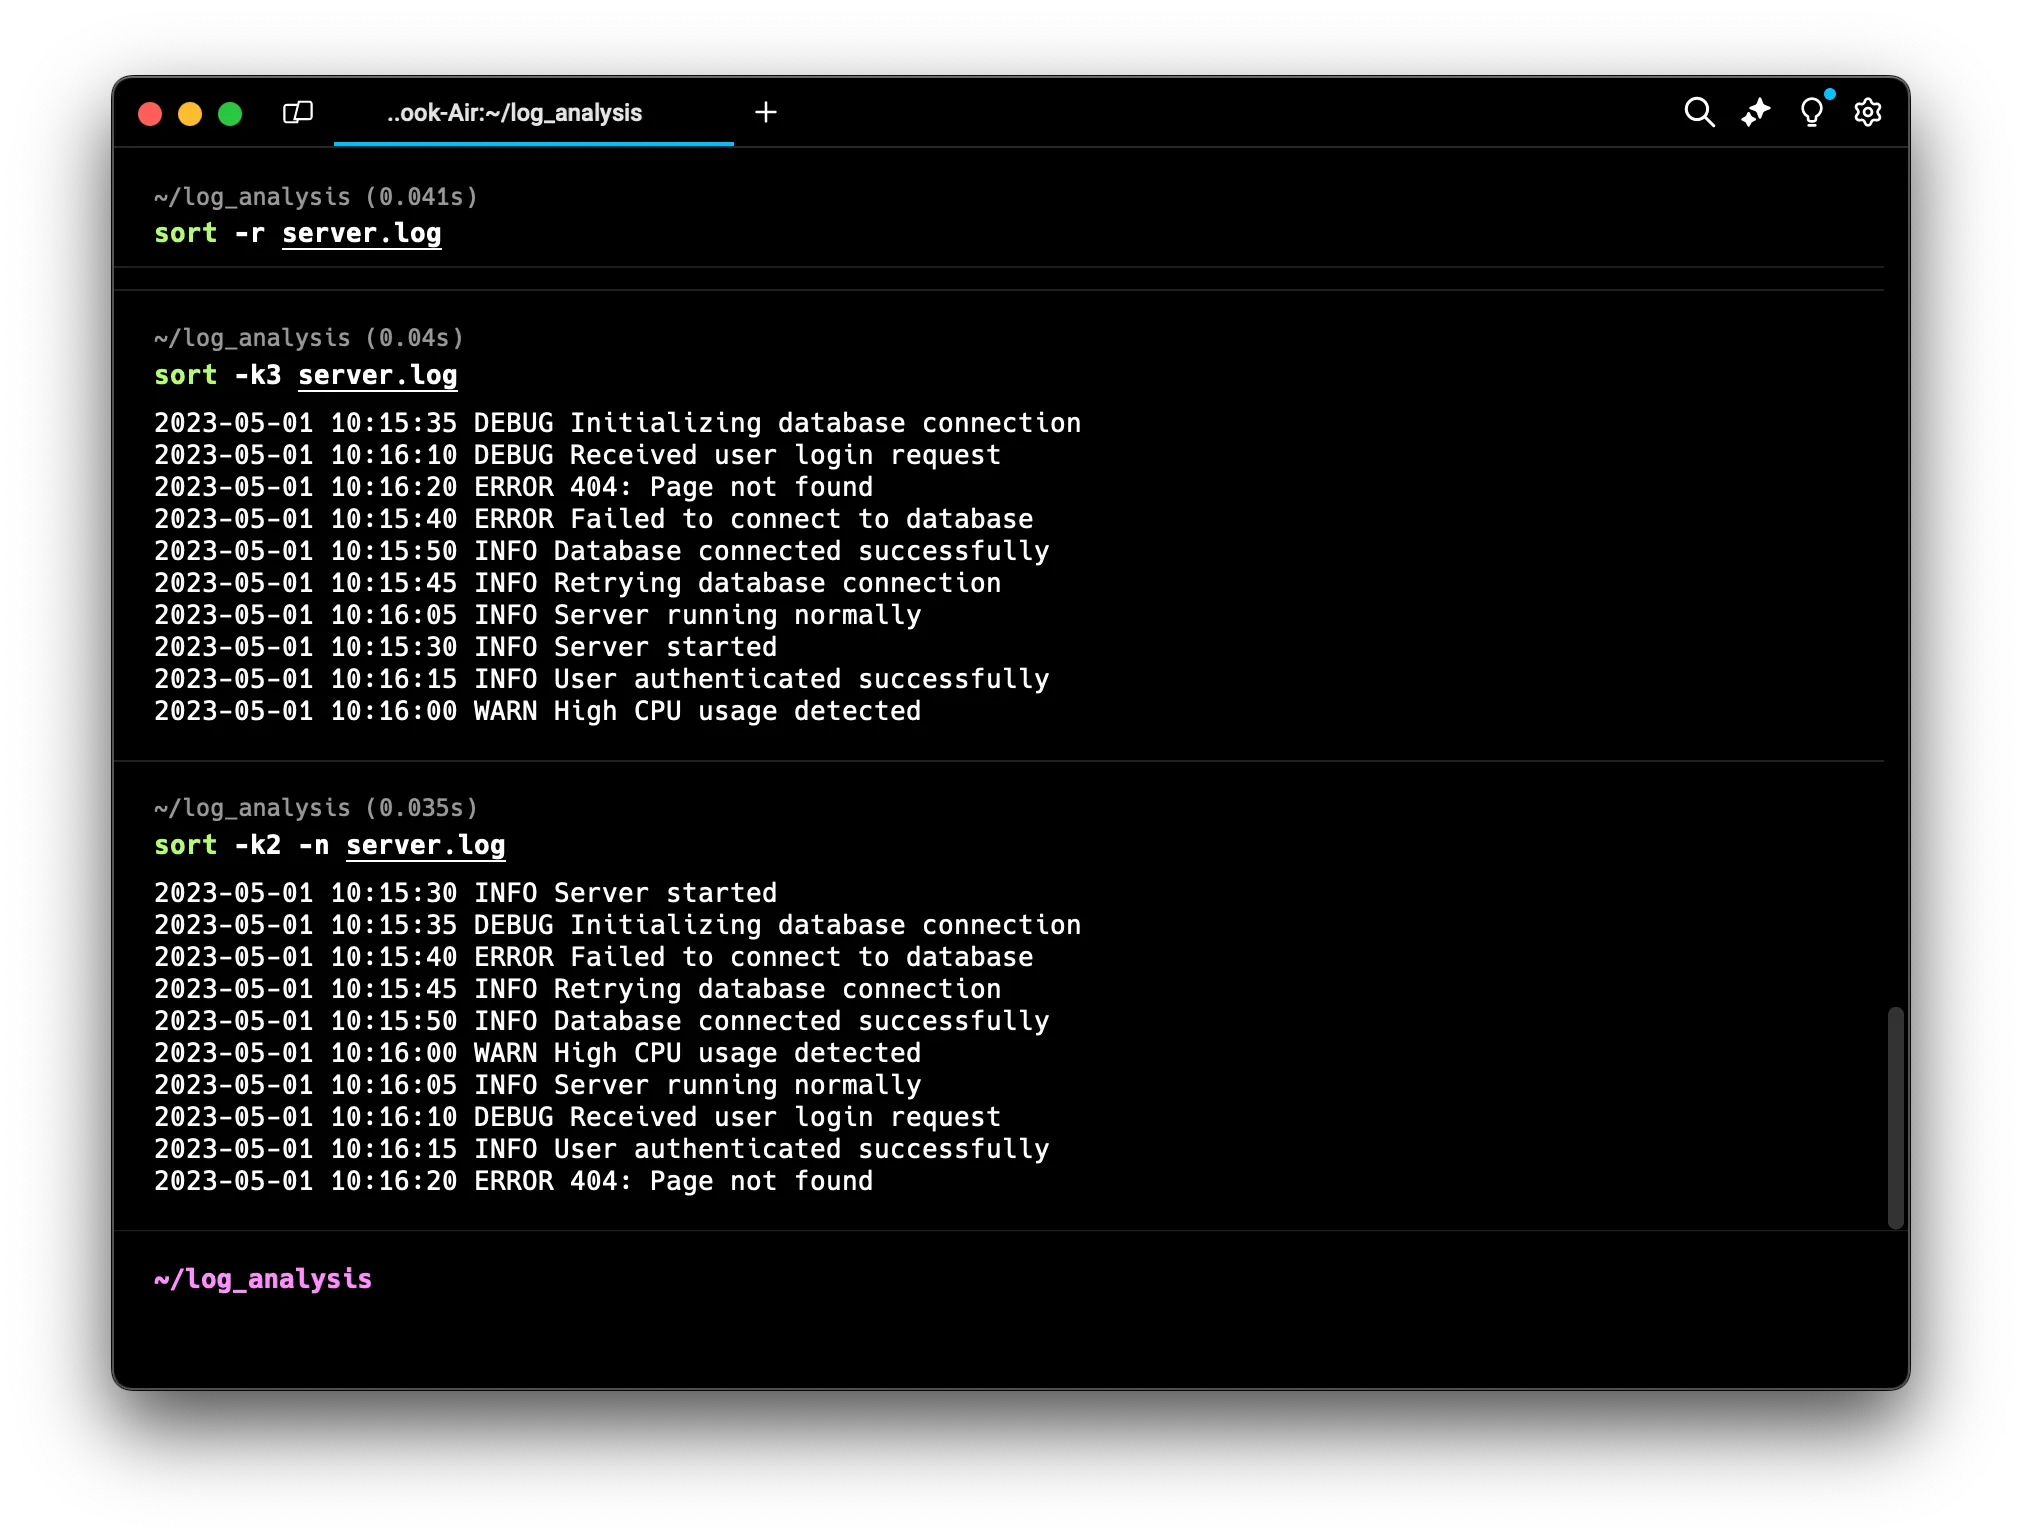
Task: Click the yellow minimize window button
Action: point(190,114)
